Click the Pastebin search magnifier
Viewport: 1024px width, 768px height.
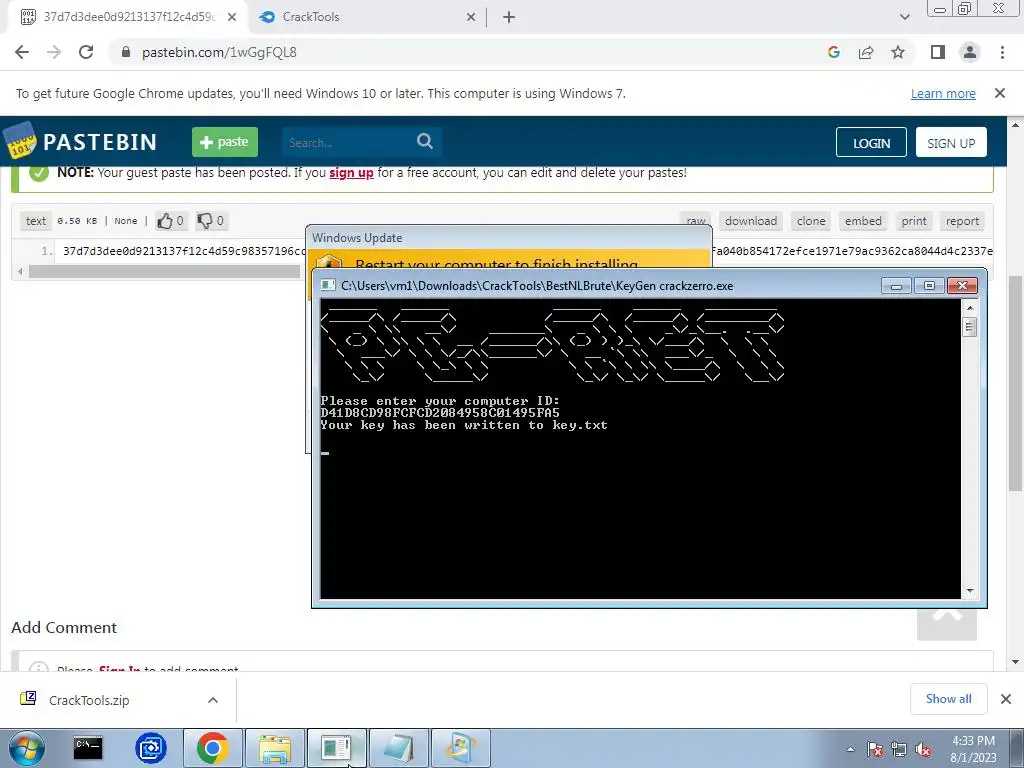click(424, 141)
